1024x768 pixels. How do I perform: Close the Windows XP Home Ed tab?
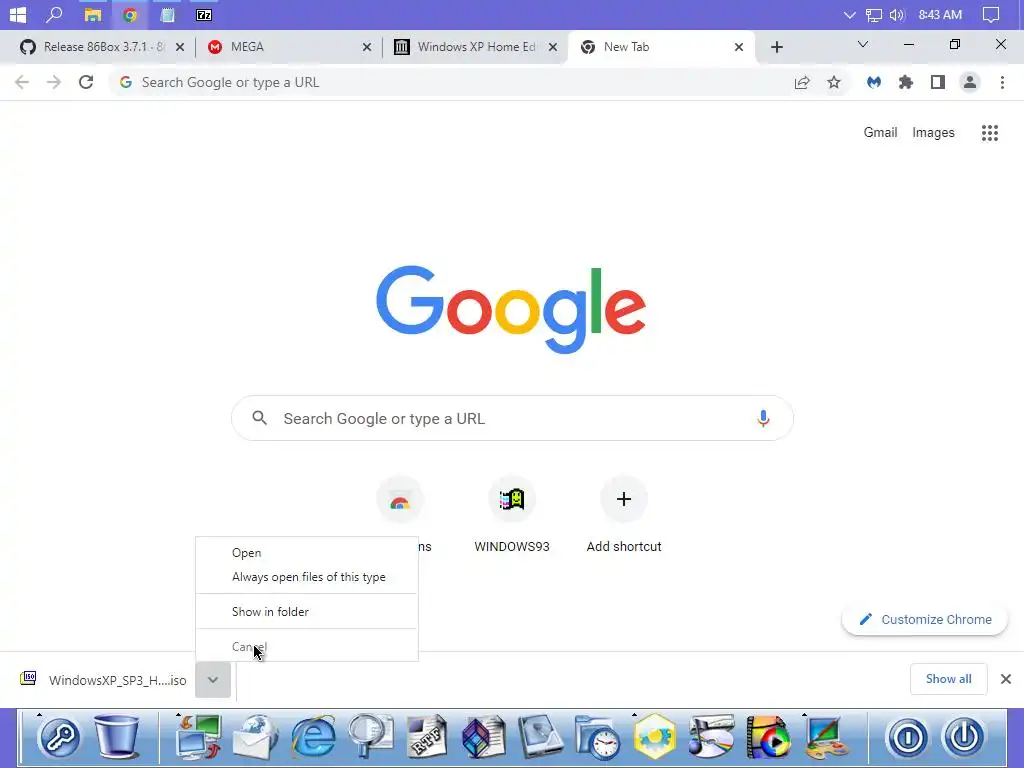pyautogui.click(x=553, y=47)
